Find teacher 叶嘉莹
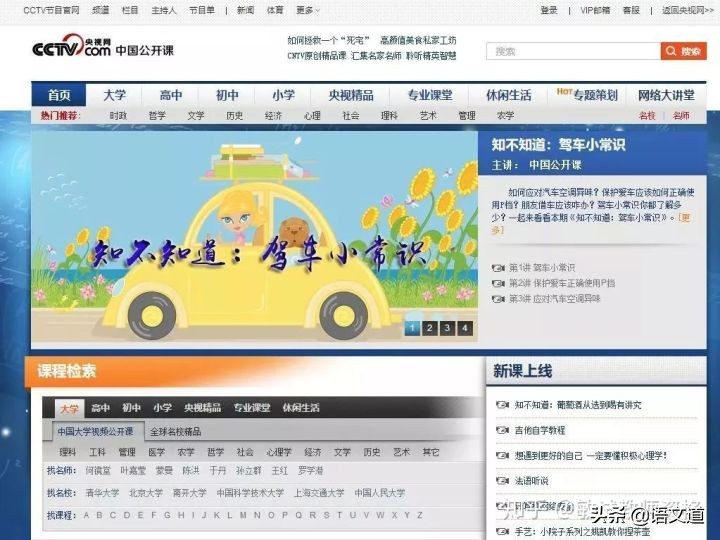The width and height of the screenshot is (720, 540). click(133, 471)
